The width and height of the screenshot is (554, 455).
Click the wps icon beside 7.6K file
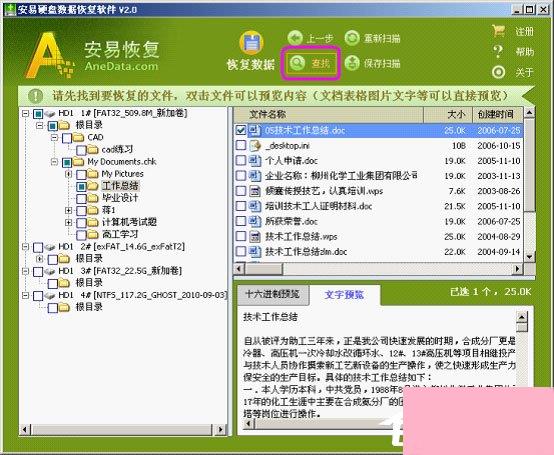255,191
